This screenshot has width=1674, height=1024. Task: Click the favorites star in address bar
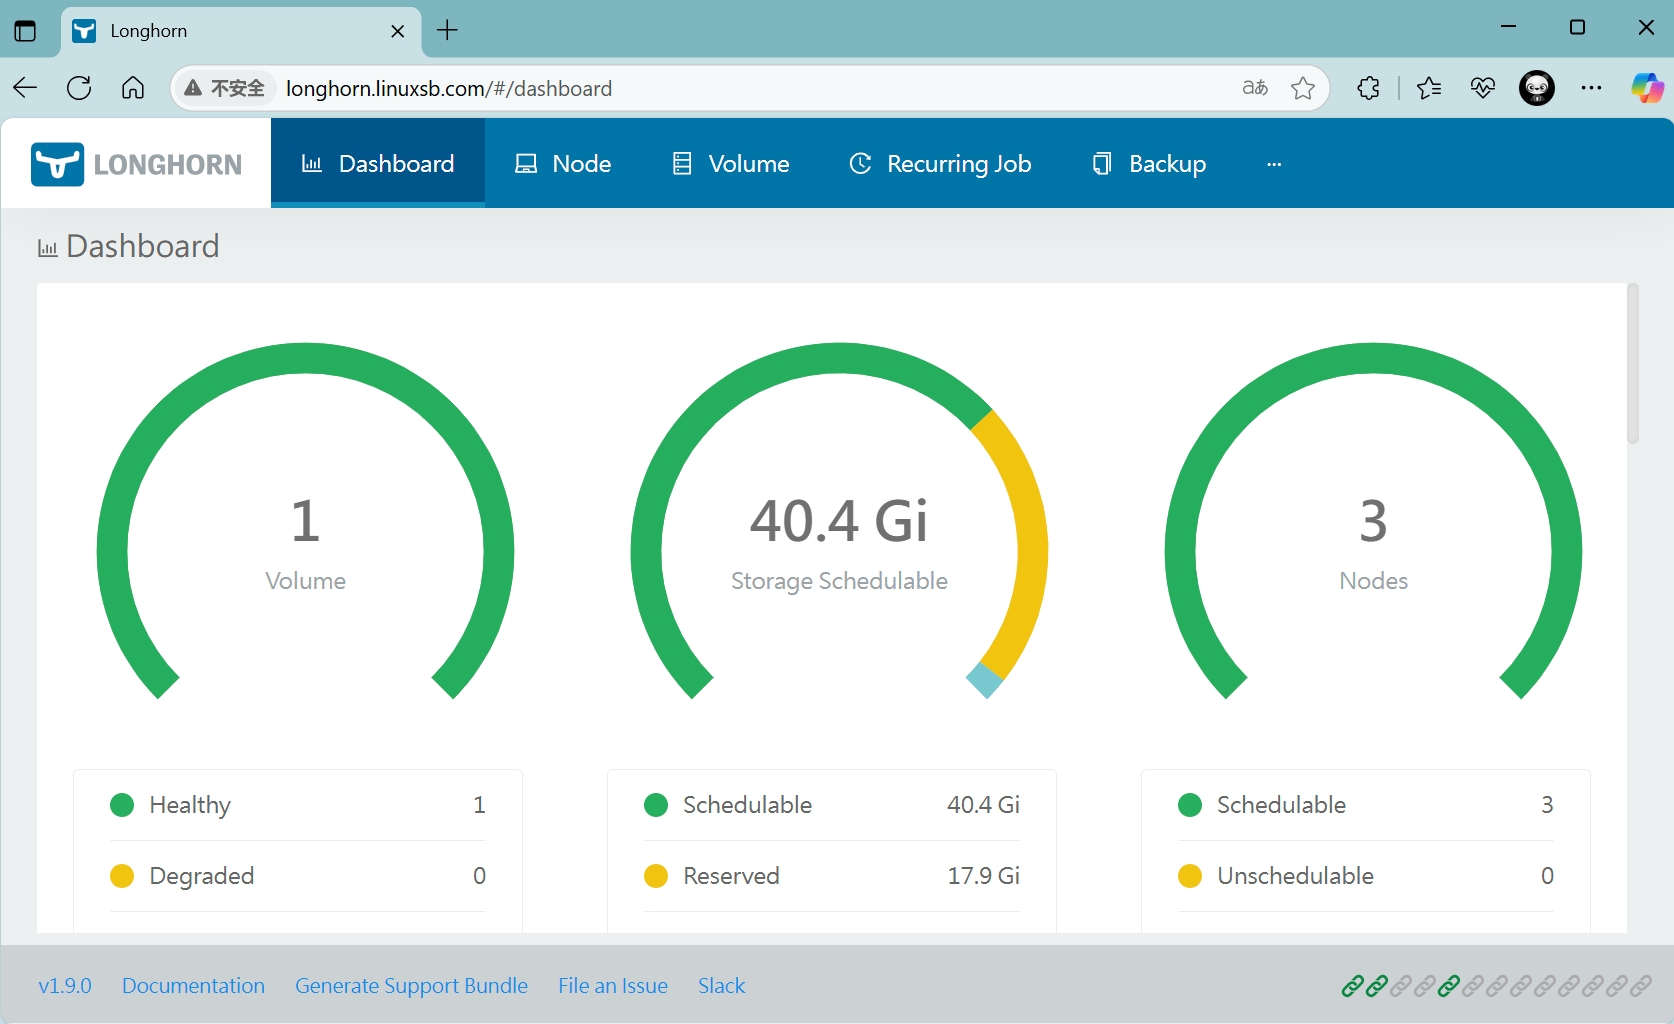1302,88
